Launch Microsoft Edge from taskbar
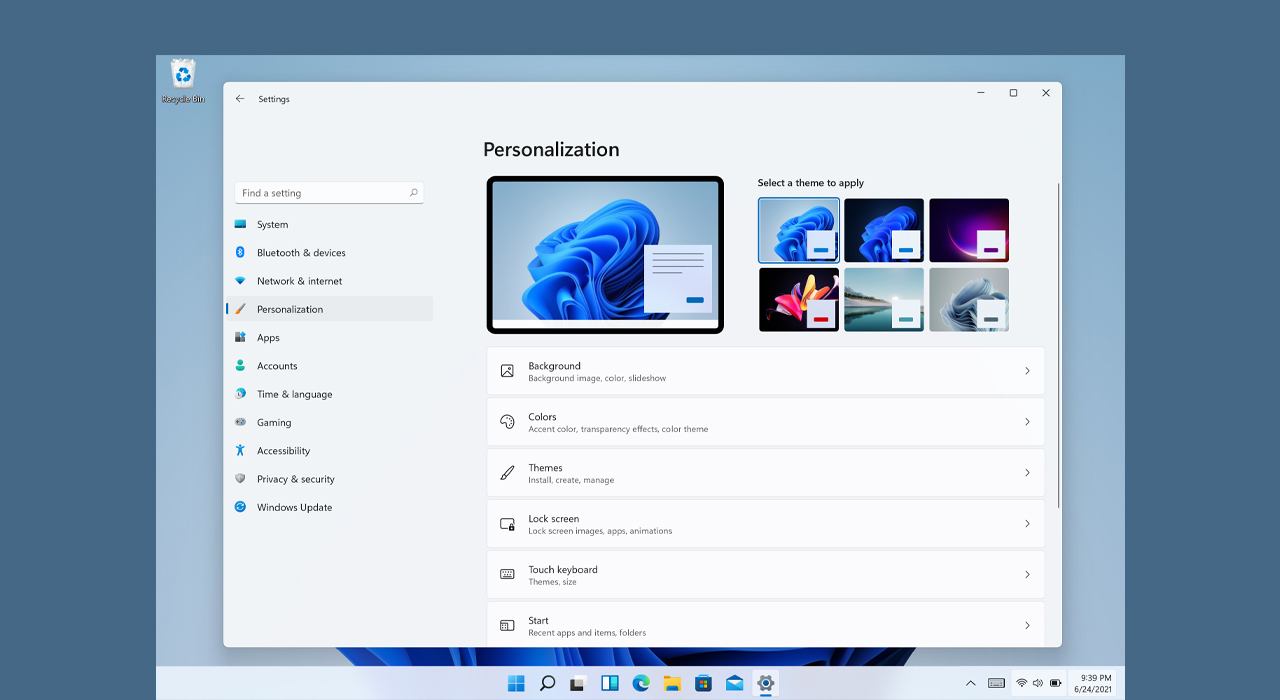This screenshot has width=1280, height=700. (x=641, y=683)
